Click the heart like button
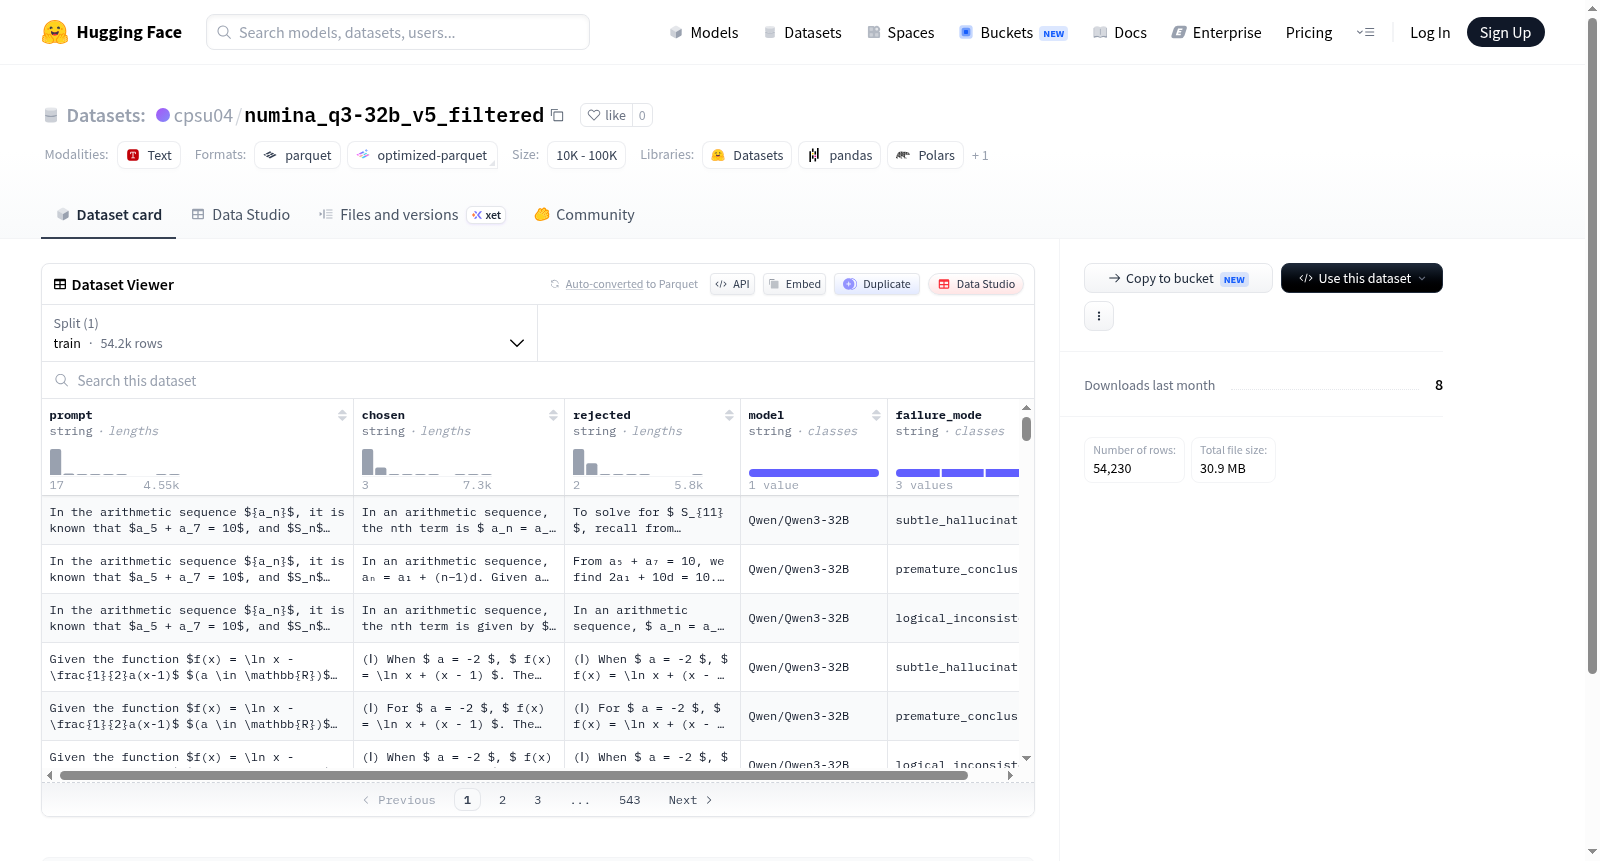Viewport: 1600px width, 861px height. (606, 115)
